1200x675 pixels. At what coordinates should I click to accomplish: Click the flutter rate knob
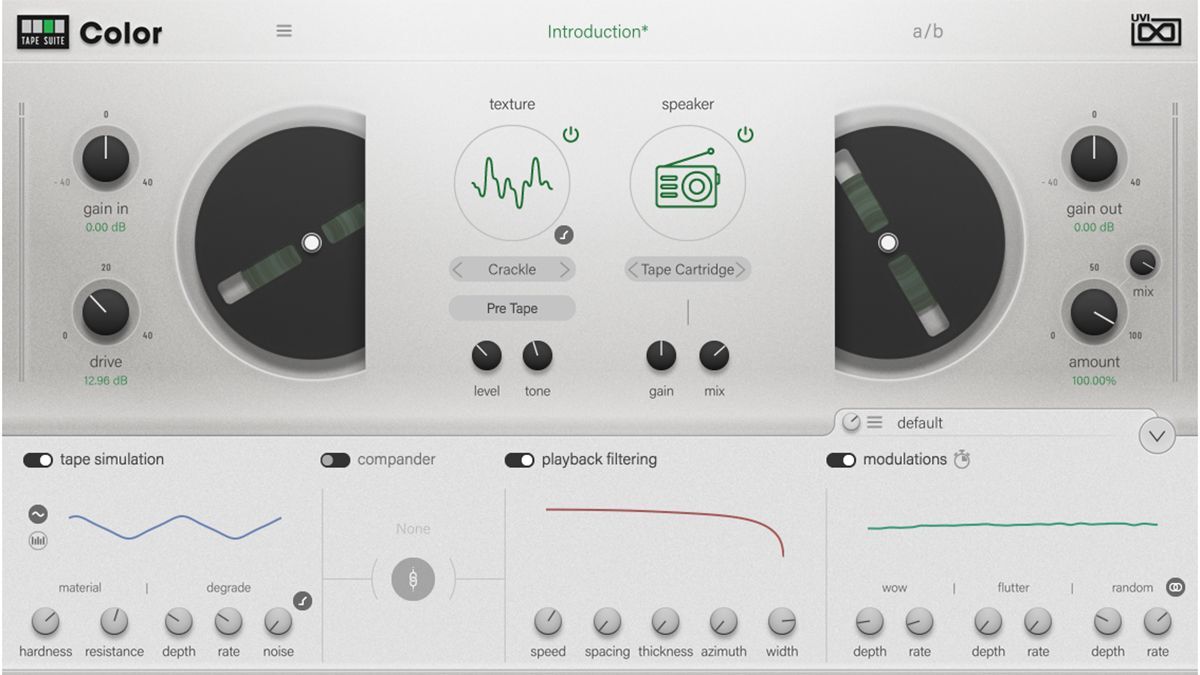point(1038,622)
